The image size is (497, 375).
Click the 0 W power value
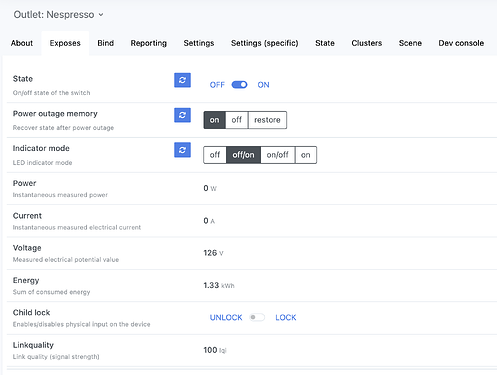[x=210, y=188]
